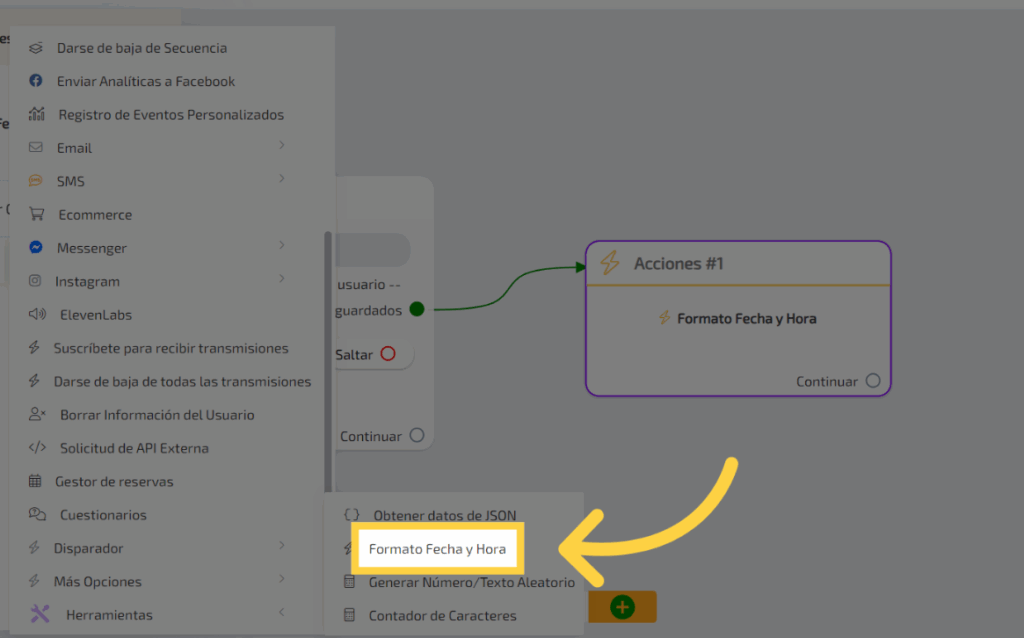1024x638 pixels.
Task: Click the Messenger icon in menu
Action: coord(36,248)
